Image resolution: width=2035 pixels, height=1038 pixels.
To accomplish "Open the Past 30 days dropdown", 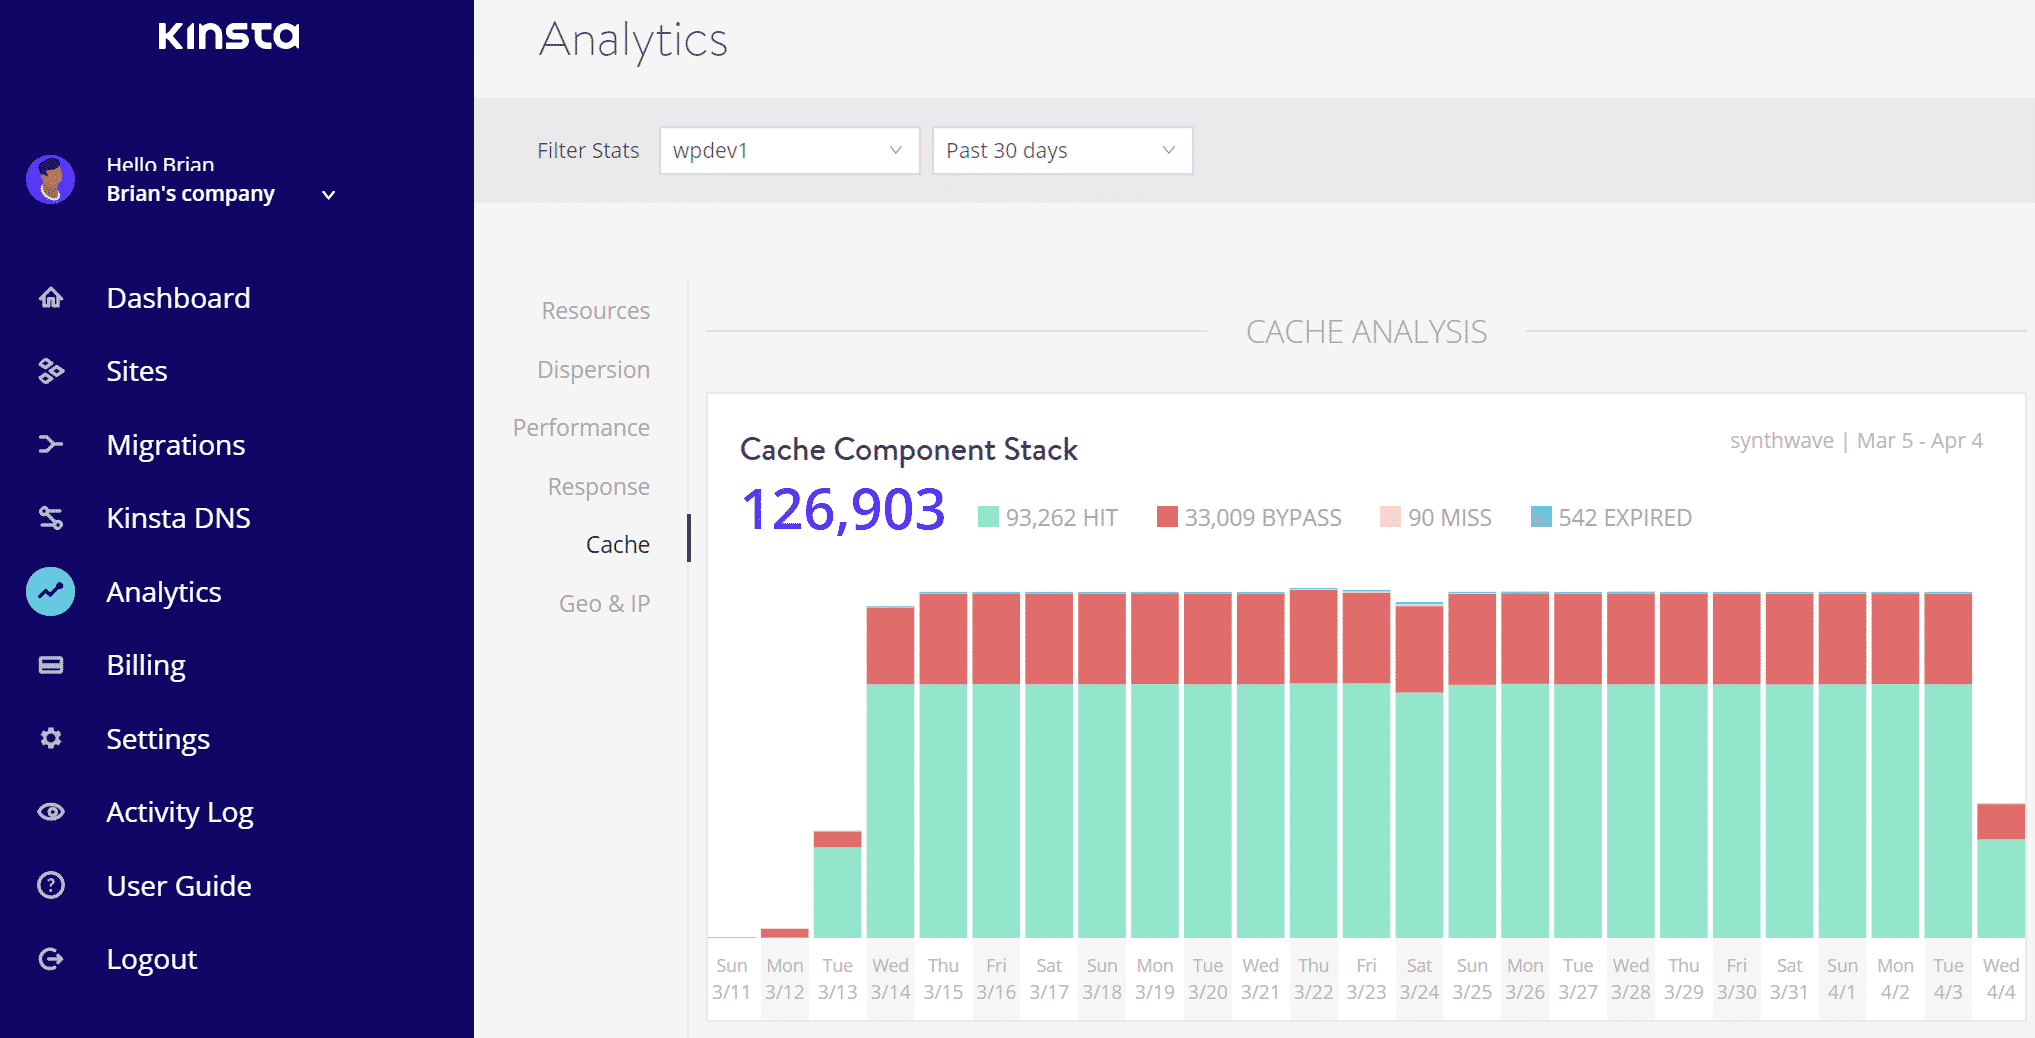I will [1062, 151].
